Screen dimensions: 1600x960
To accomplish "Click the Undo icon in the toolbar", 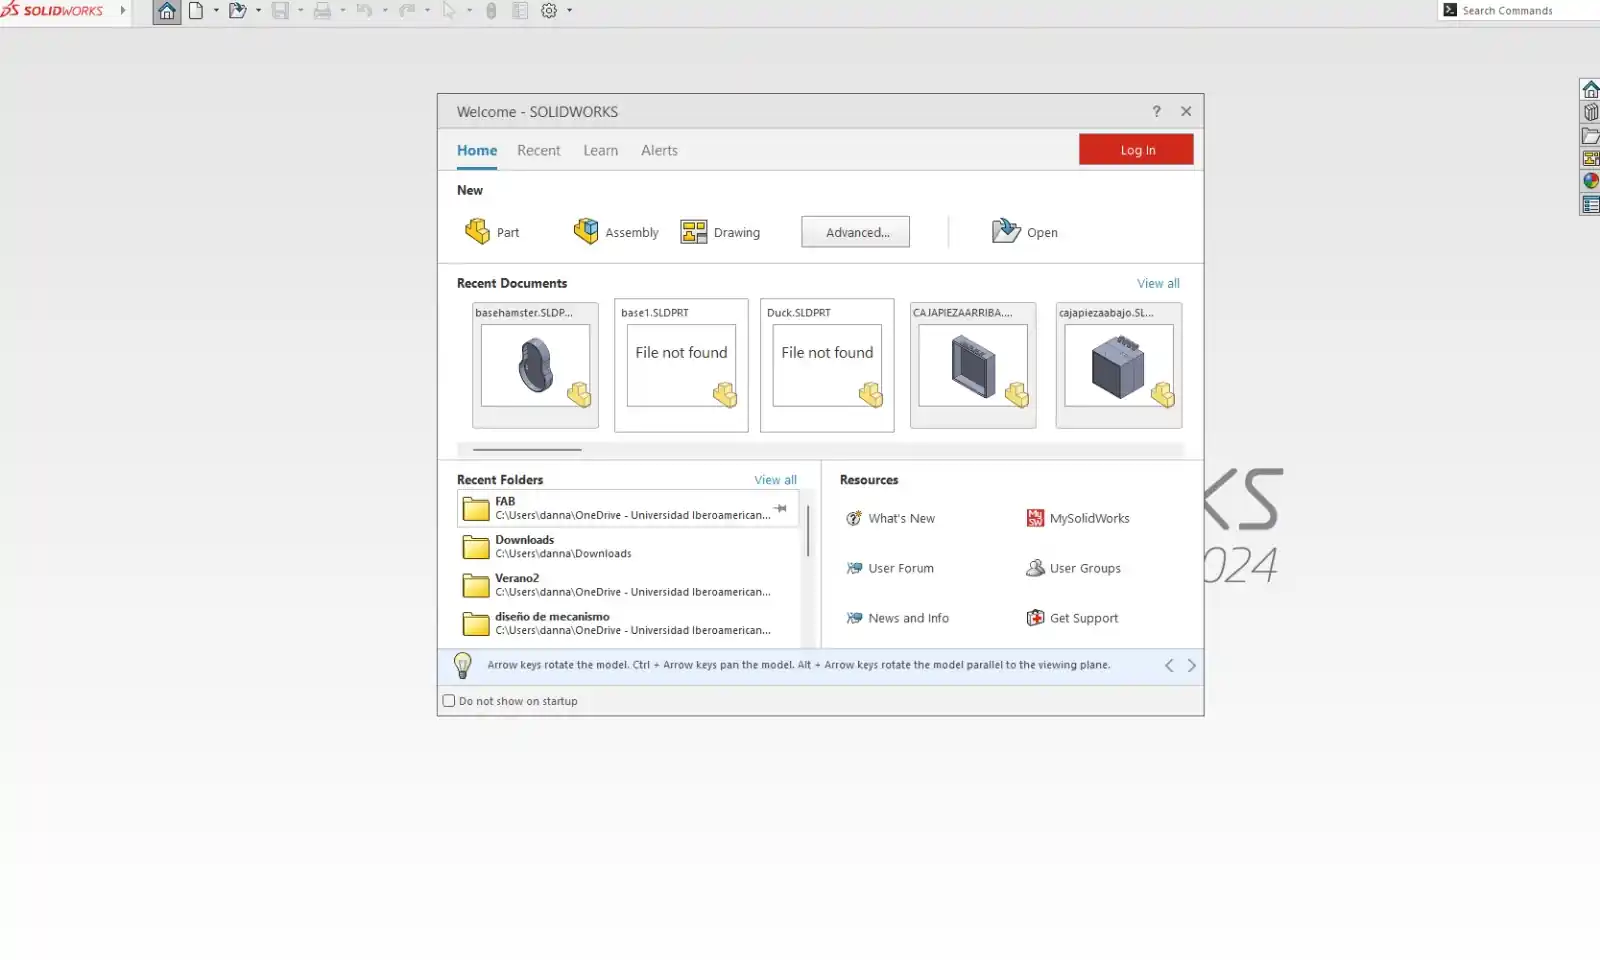I will click(364, 11).
